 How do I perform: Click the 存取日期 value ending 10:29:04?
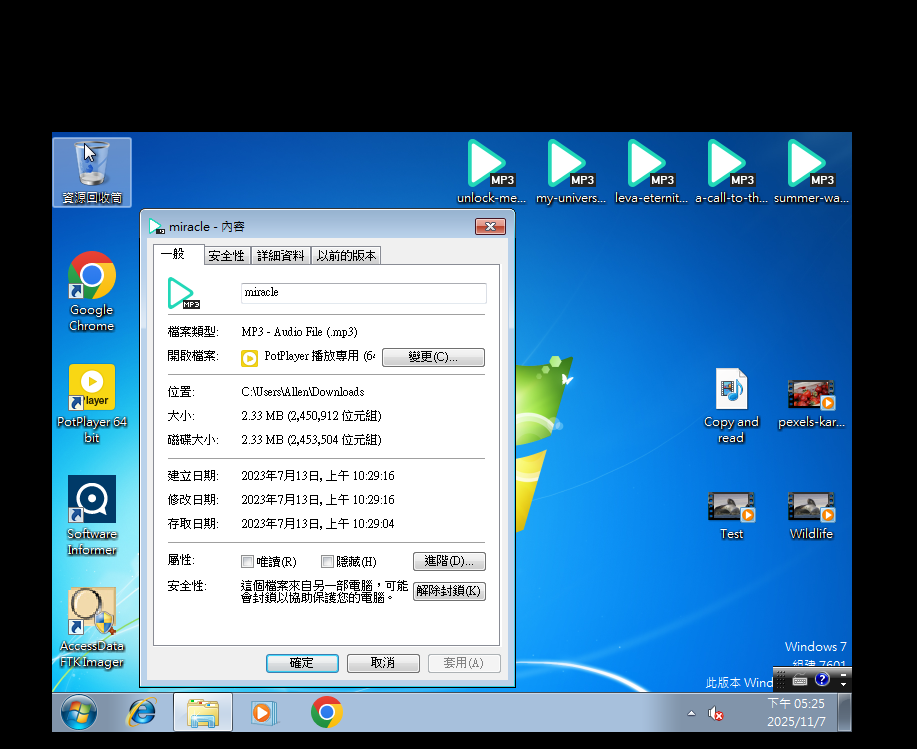(x=318, y=524)
